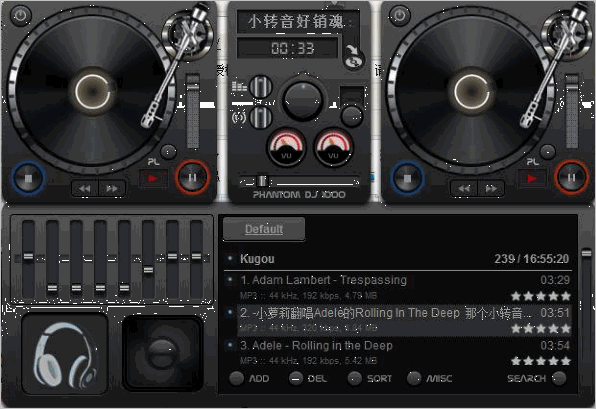596x409 pixels.
Task: Click the 03:54 duration of track 3
Action: (555, 346)
